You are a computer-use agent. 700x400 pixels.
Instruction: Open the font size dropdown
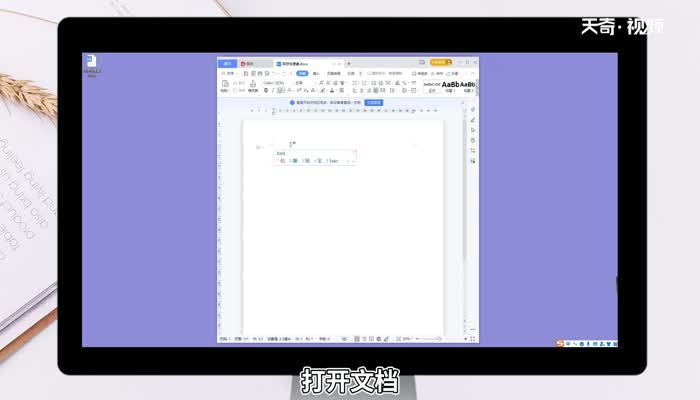[305, 83]
